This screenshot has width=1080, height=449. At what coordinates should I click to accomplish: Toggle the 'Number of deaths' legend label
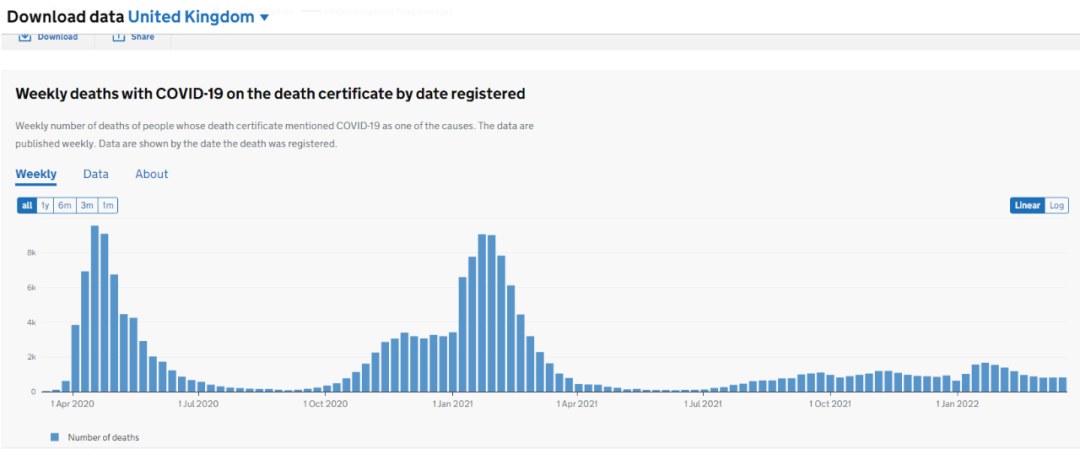(103, 437)
